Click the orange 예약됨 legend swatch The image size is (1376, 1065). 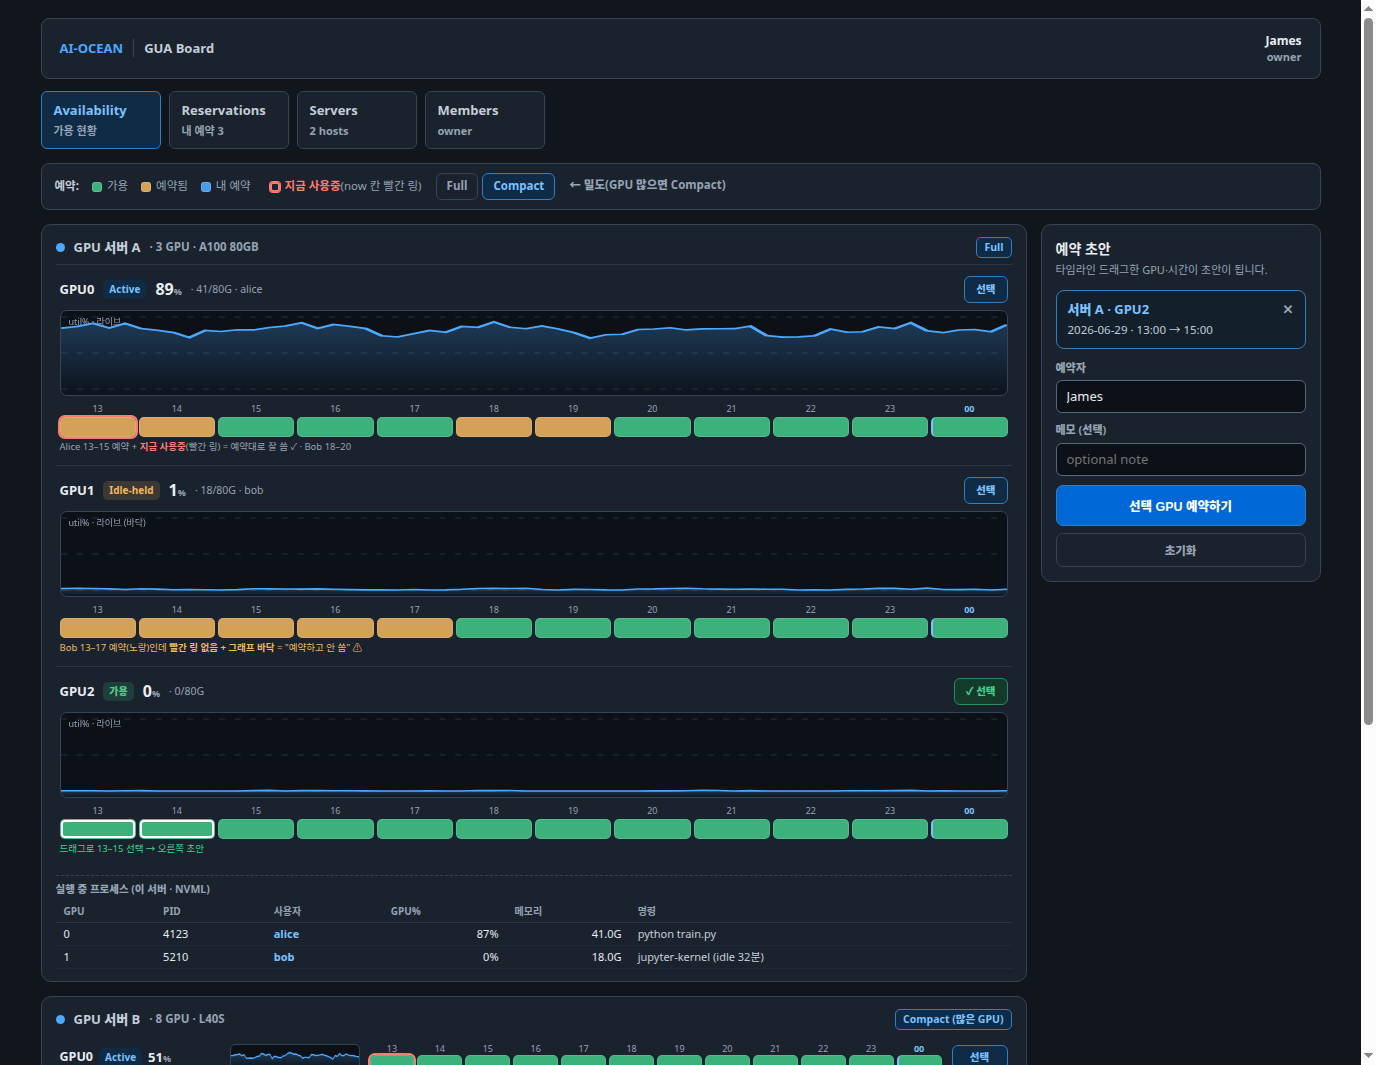[x=146, y=187]
